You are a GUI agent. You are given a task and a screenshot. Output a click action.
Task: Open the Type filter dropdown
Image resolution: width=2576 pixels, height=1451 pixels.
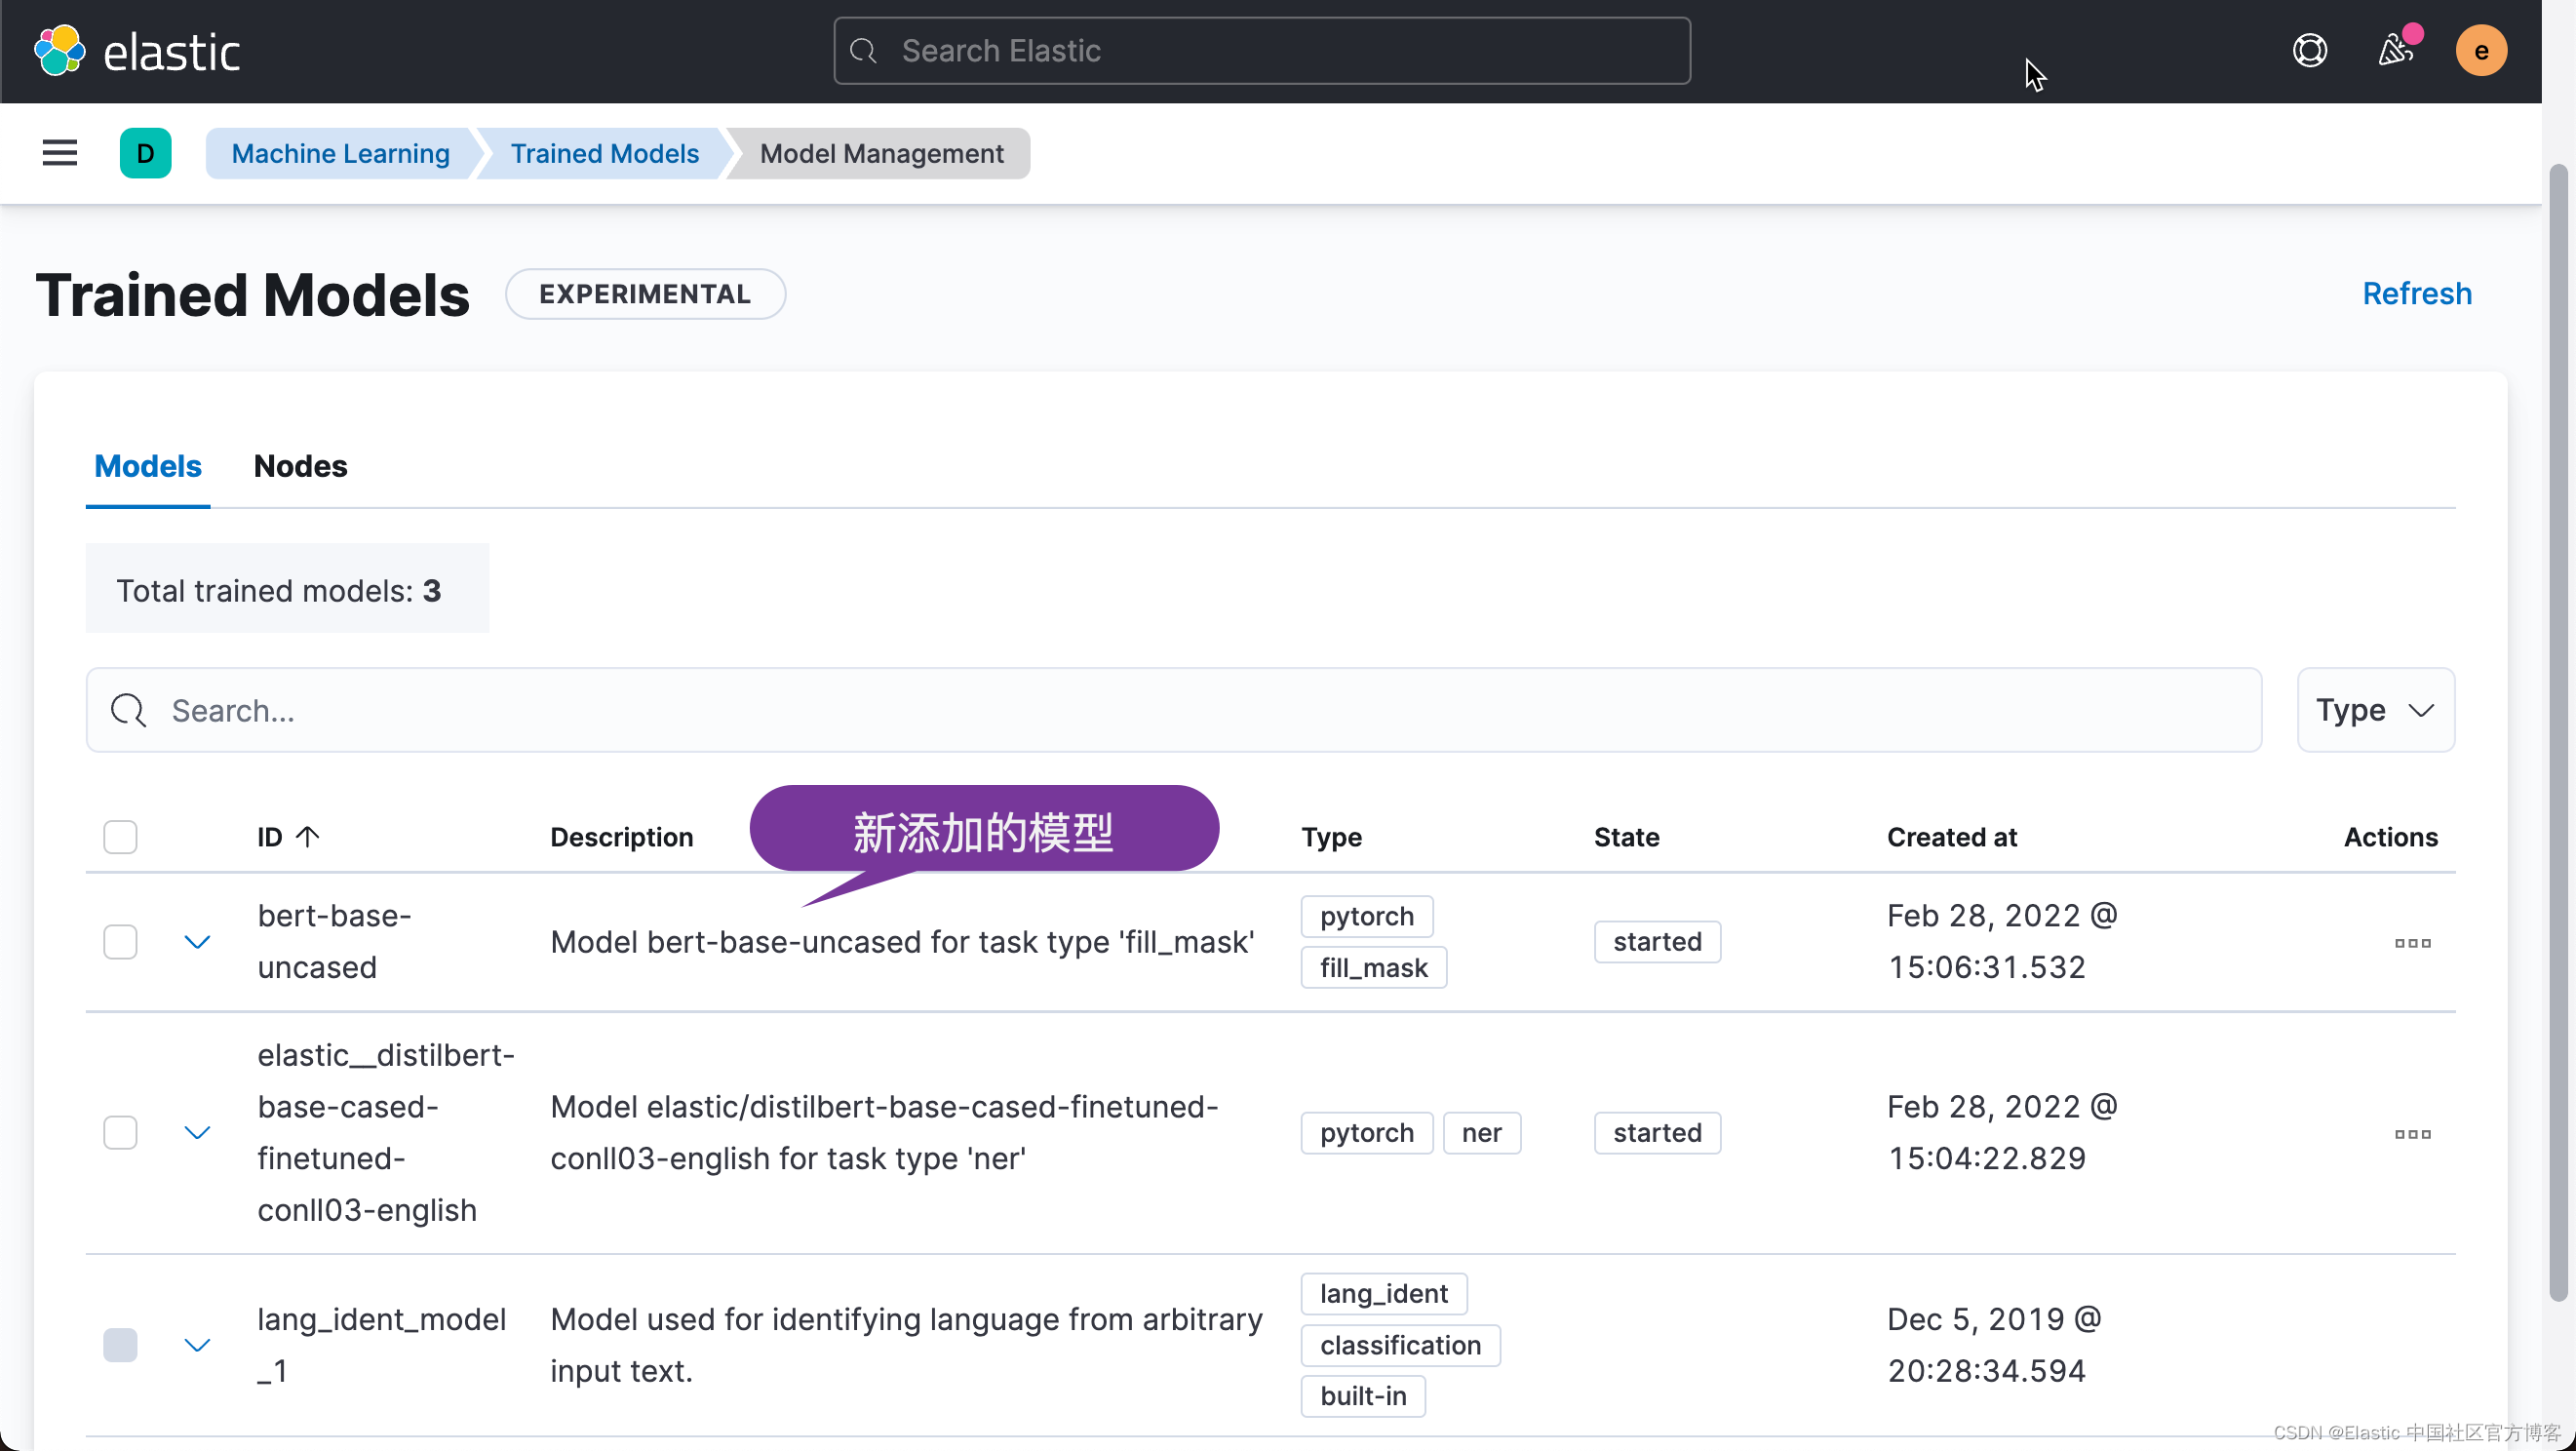(2374, 710)
